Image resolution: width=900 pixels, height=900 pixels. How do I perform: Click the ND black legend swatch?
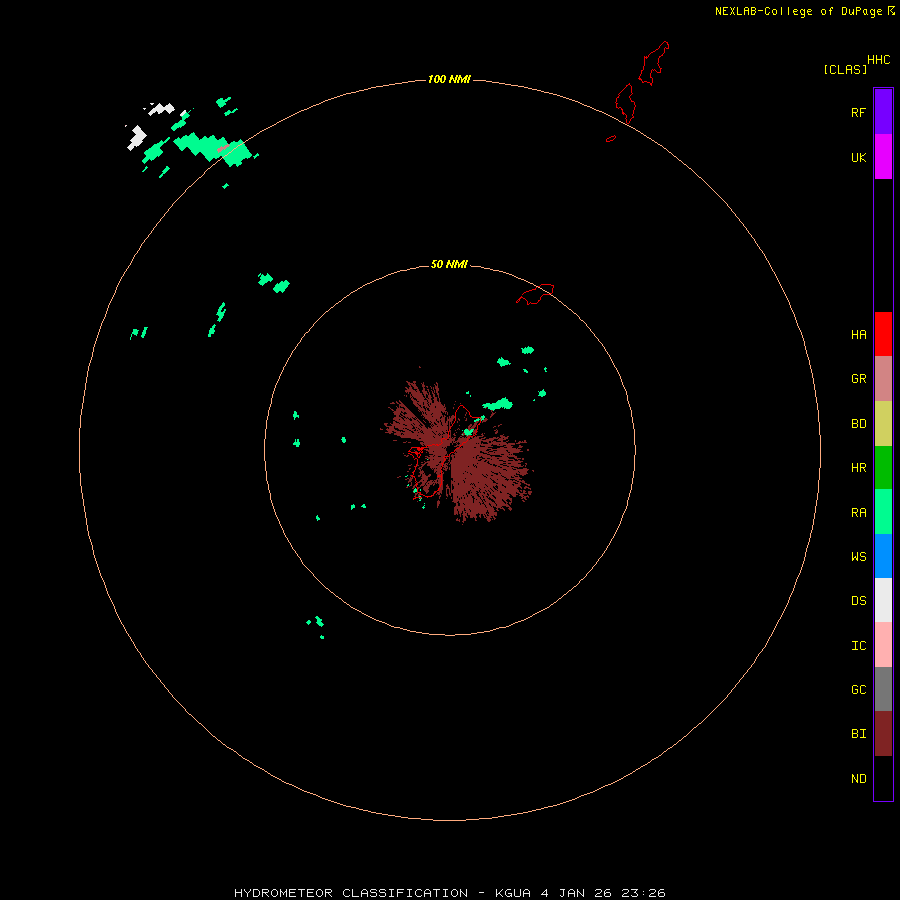(883, 778)
